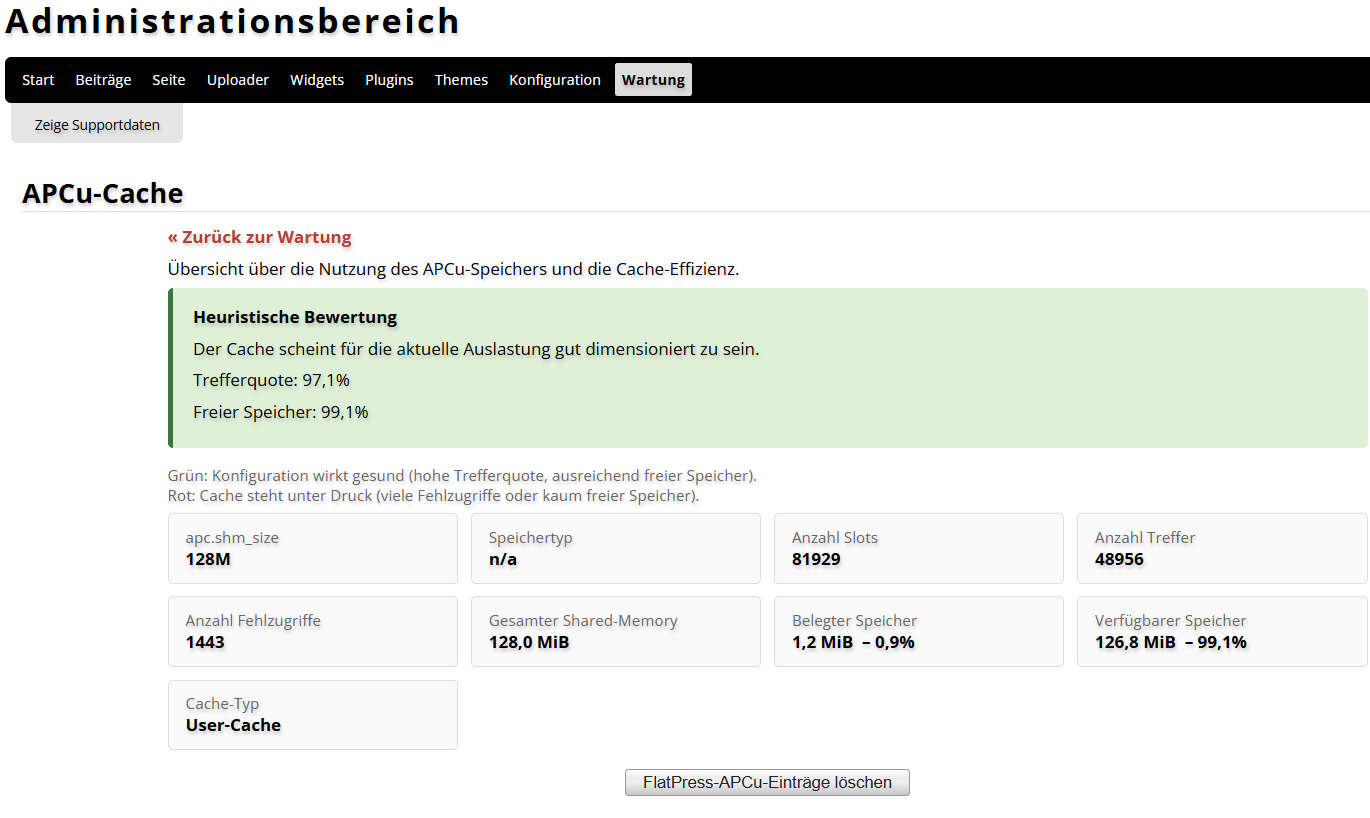Click the Heuristische Bewertung green box
This screenshot has height=818, width=1370.
[x=768, y=367]
